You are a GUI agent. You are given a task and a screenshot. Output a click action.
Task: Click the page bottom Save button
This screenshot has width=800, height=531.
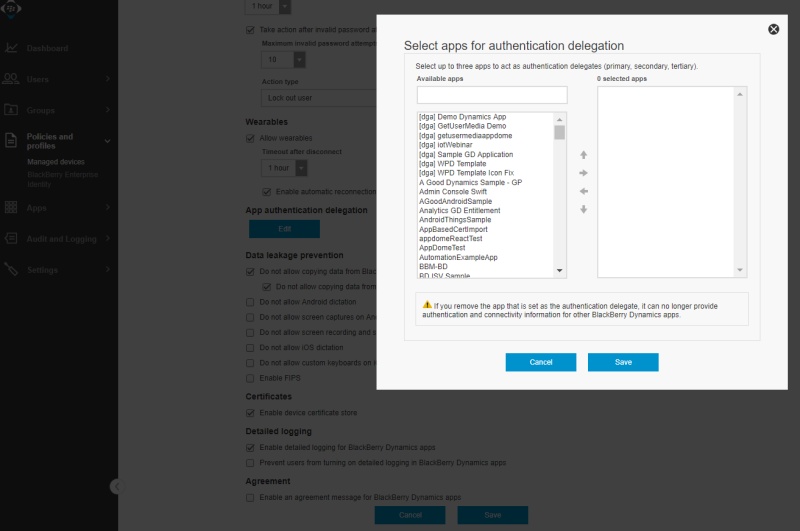pos(492,515)
